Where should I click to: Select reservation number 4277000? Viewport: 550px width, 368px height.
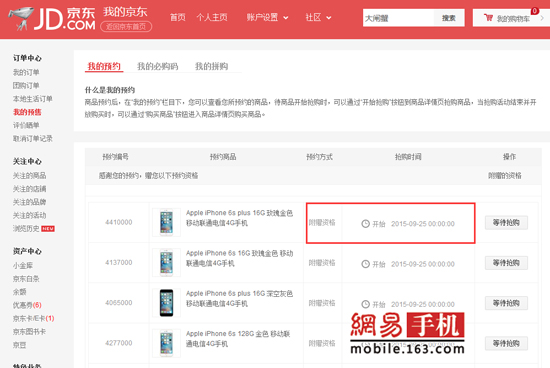click(x=119, y=343)
